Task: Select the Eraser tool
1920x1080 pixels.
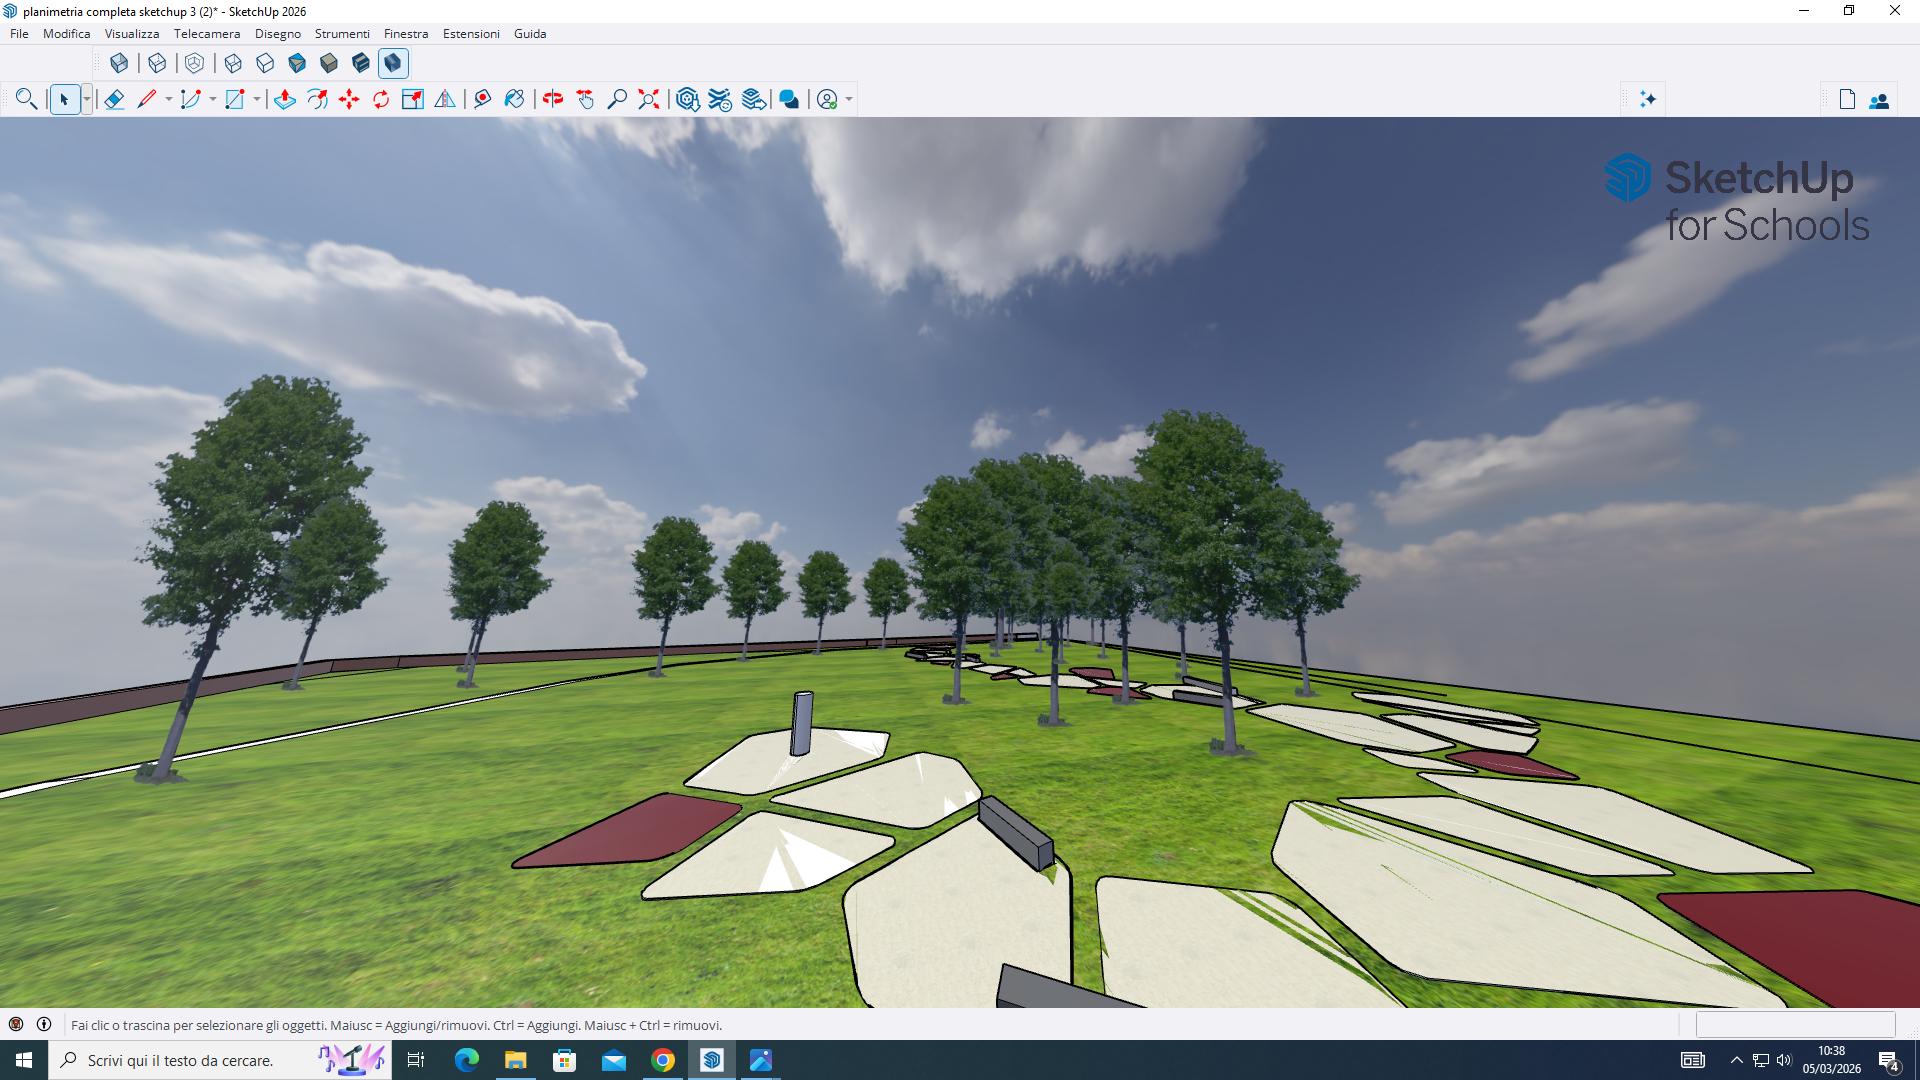Action: (114, 99)
